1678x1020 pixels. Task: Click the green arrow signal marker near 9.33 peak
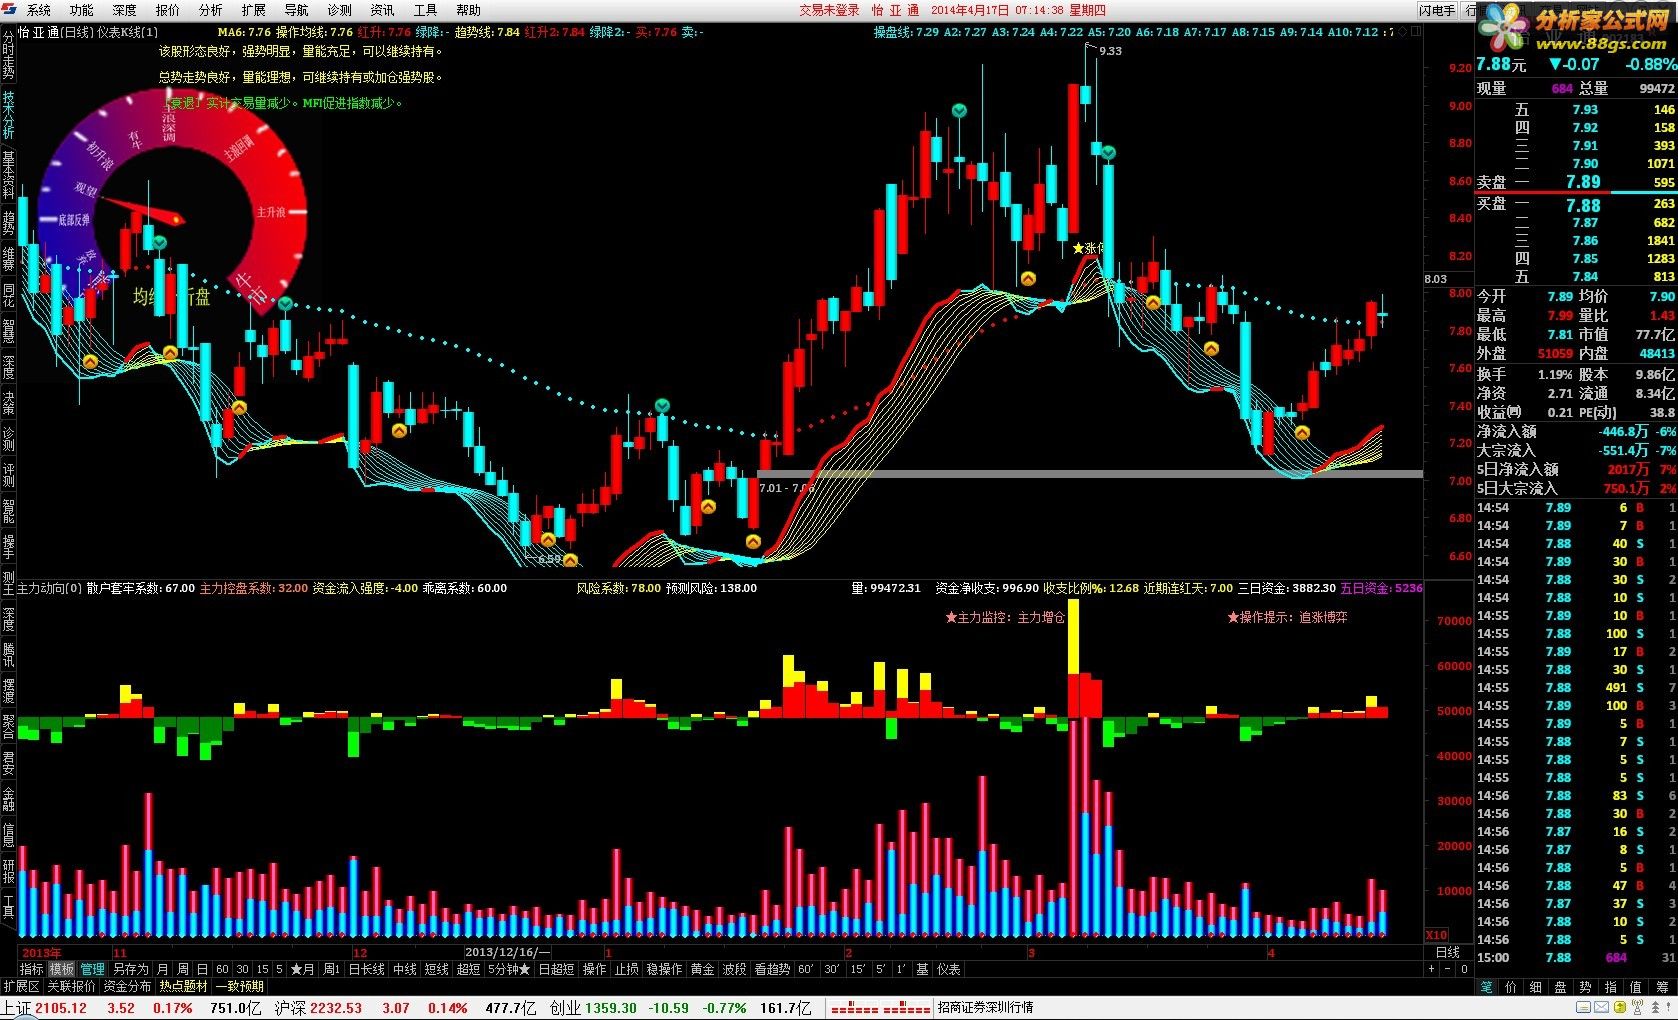click(1108, 153)
